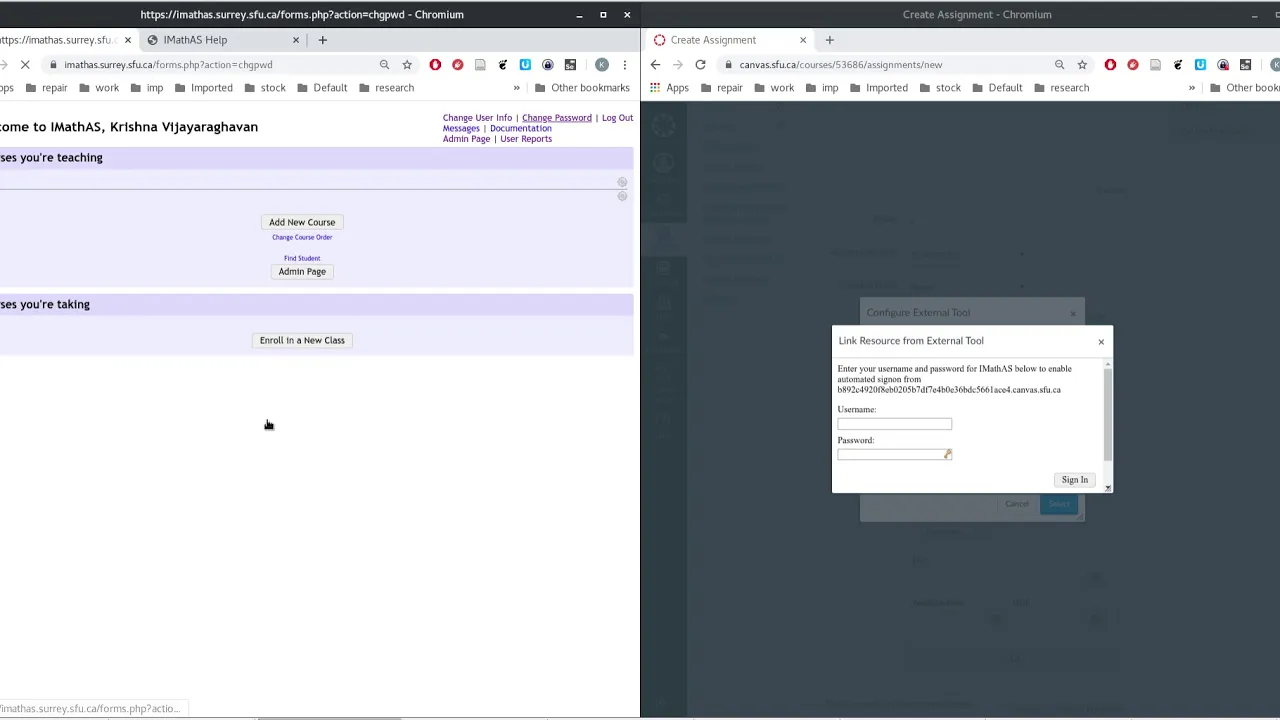Open the Admin Page link in header
The image size is (1280, 720).
pyautogui.click(x=466, y=139)
